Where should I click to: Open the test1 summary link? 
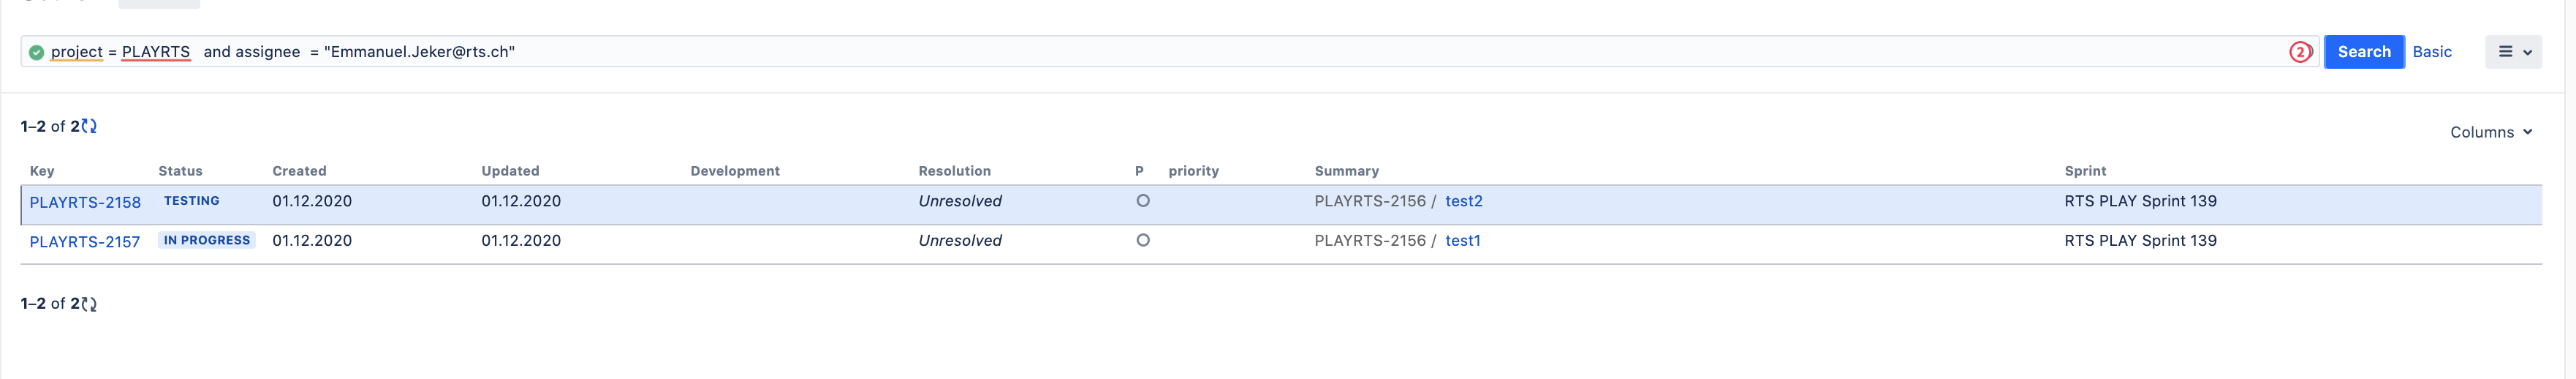coord(1463,240)
